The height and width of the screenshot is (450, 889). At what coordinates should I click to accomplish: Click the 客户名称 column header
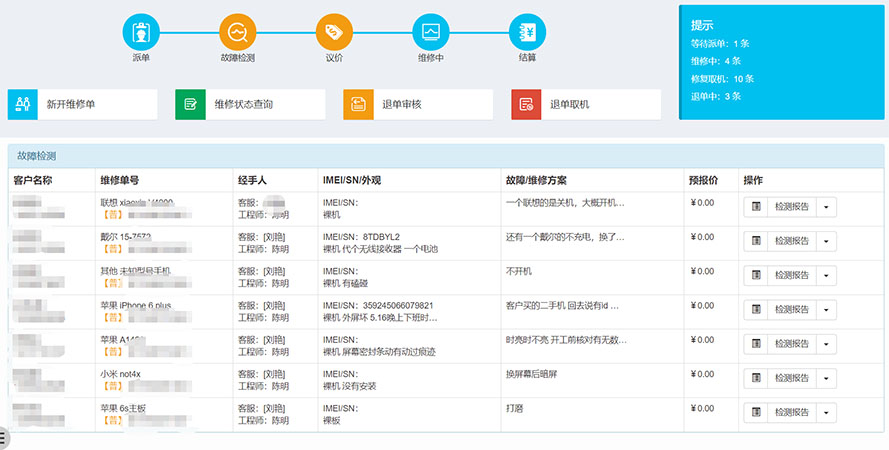point(33,180)
